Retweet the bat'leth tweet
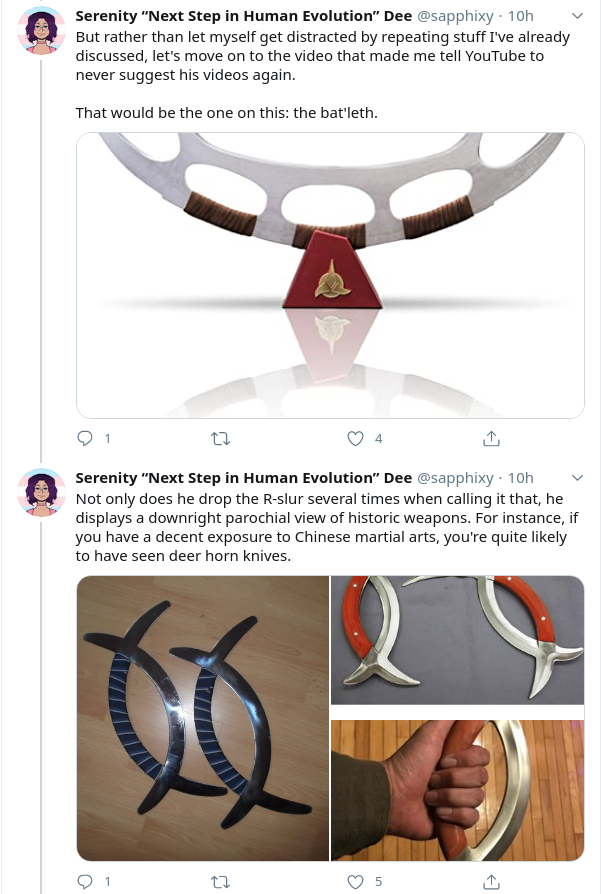 pos(220,438)
